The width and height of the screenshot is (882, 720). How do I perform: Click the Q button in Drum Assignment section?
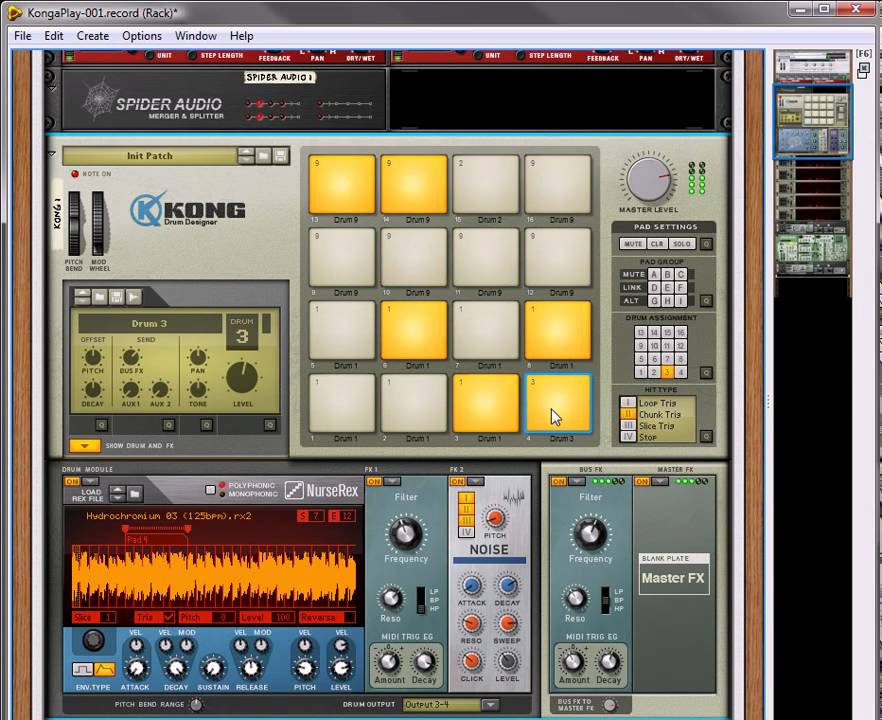click(706, 373)
